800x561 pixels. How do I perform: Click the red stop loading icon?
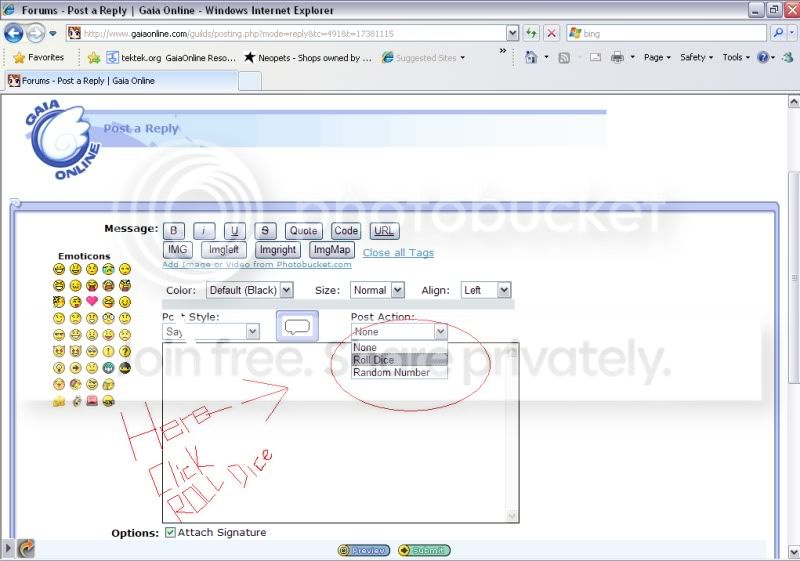click(551, 33)
